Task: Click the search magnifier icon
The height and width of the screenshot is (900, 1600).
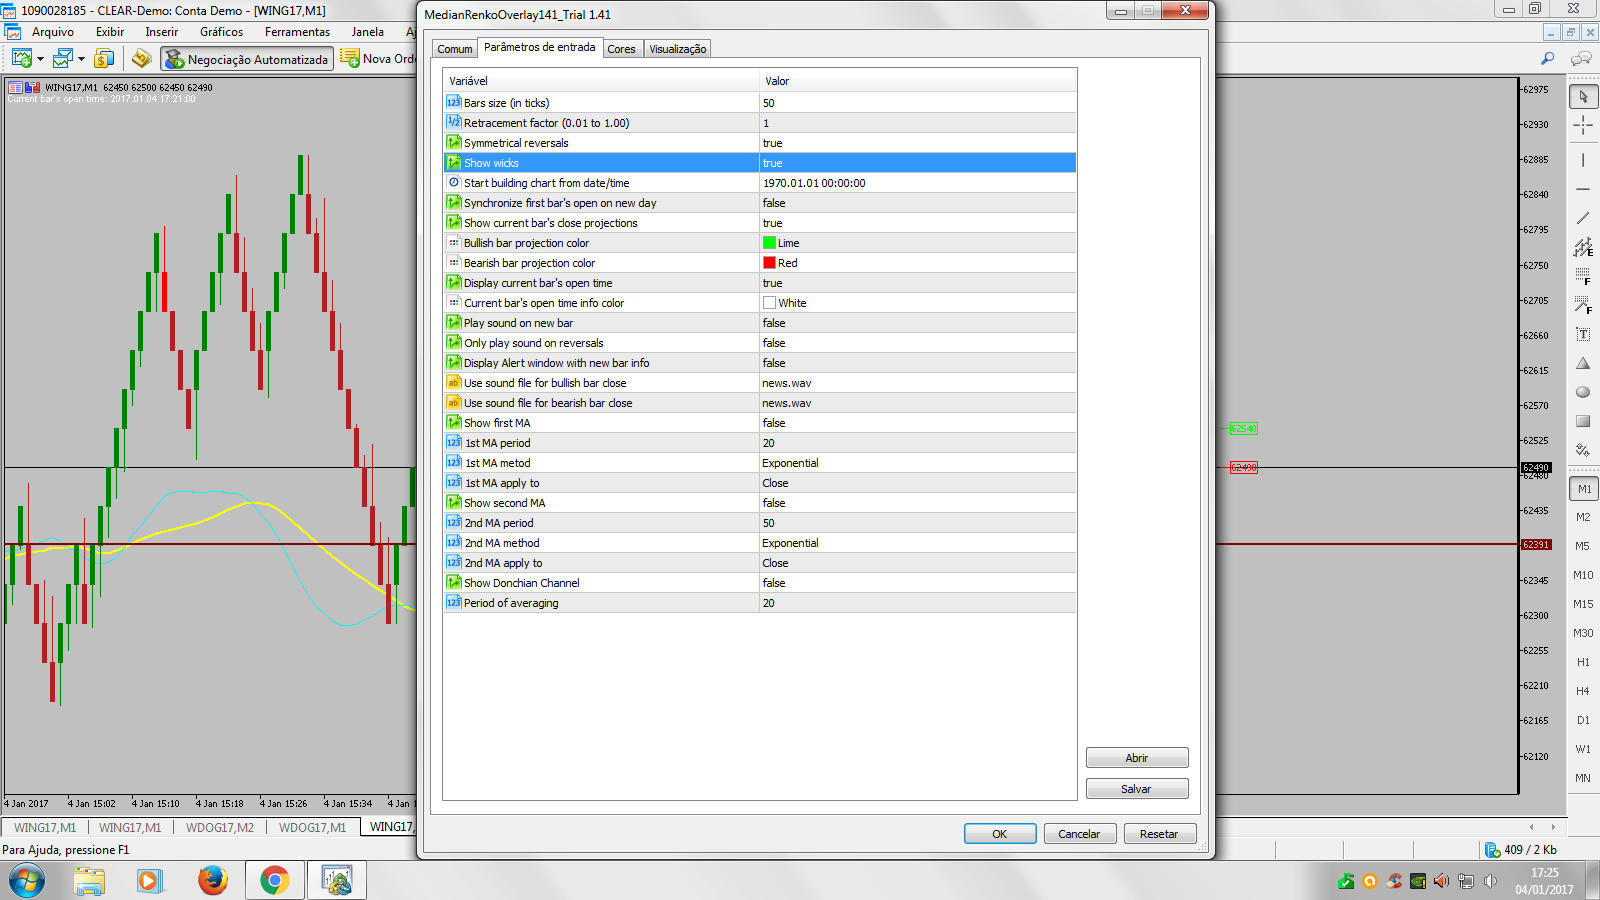Action: [x=1548, y=59]
